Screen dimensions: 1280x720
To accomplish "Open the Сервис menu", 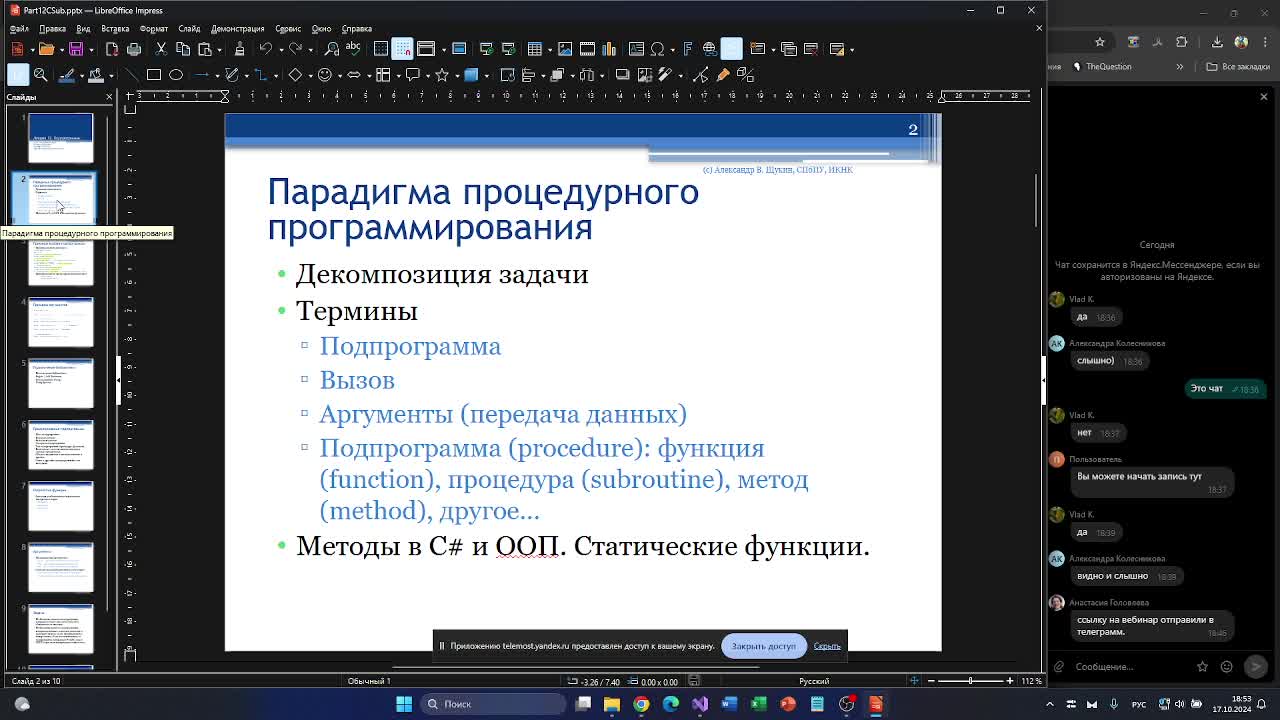I will pyautogui.click(x=288, y=29).
